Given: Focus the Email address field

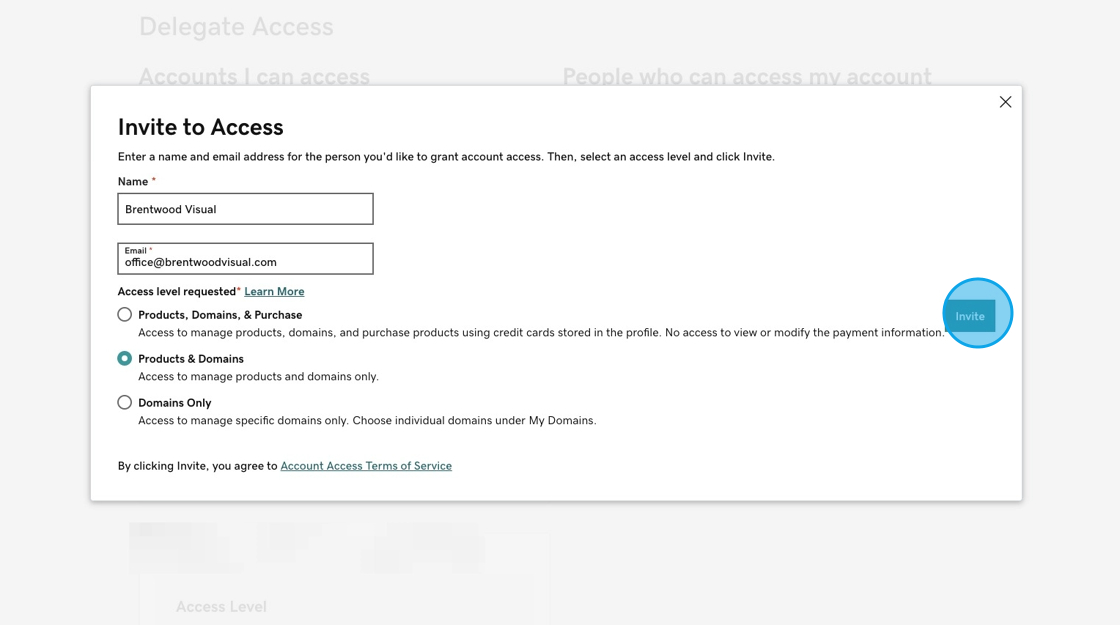Looking at the screenshot, I should pyautogui.click(x=245, y=259).
